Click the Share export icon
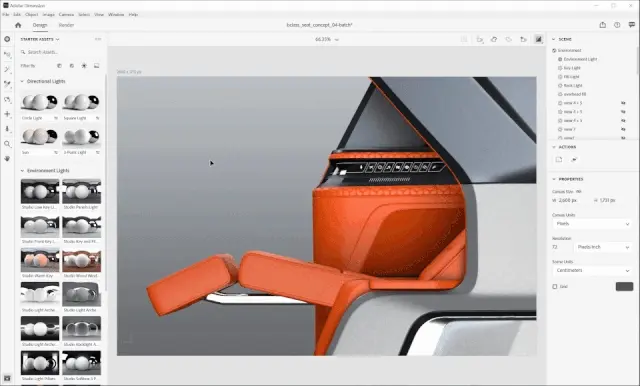640x386 pixels. (602, 25)
